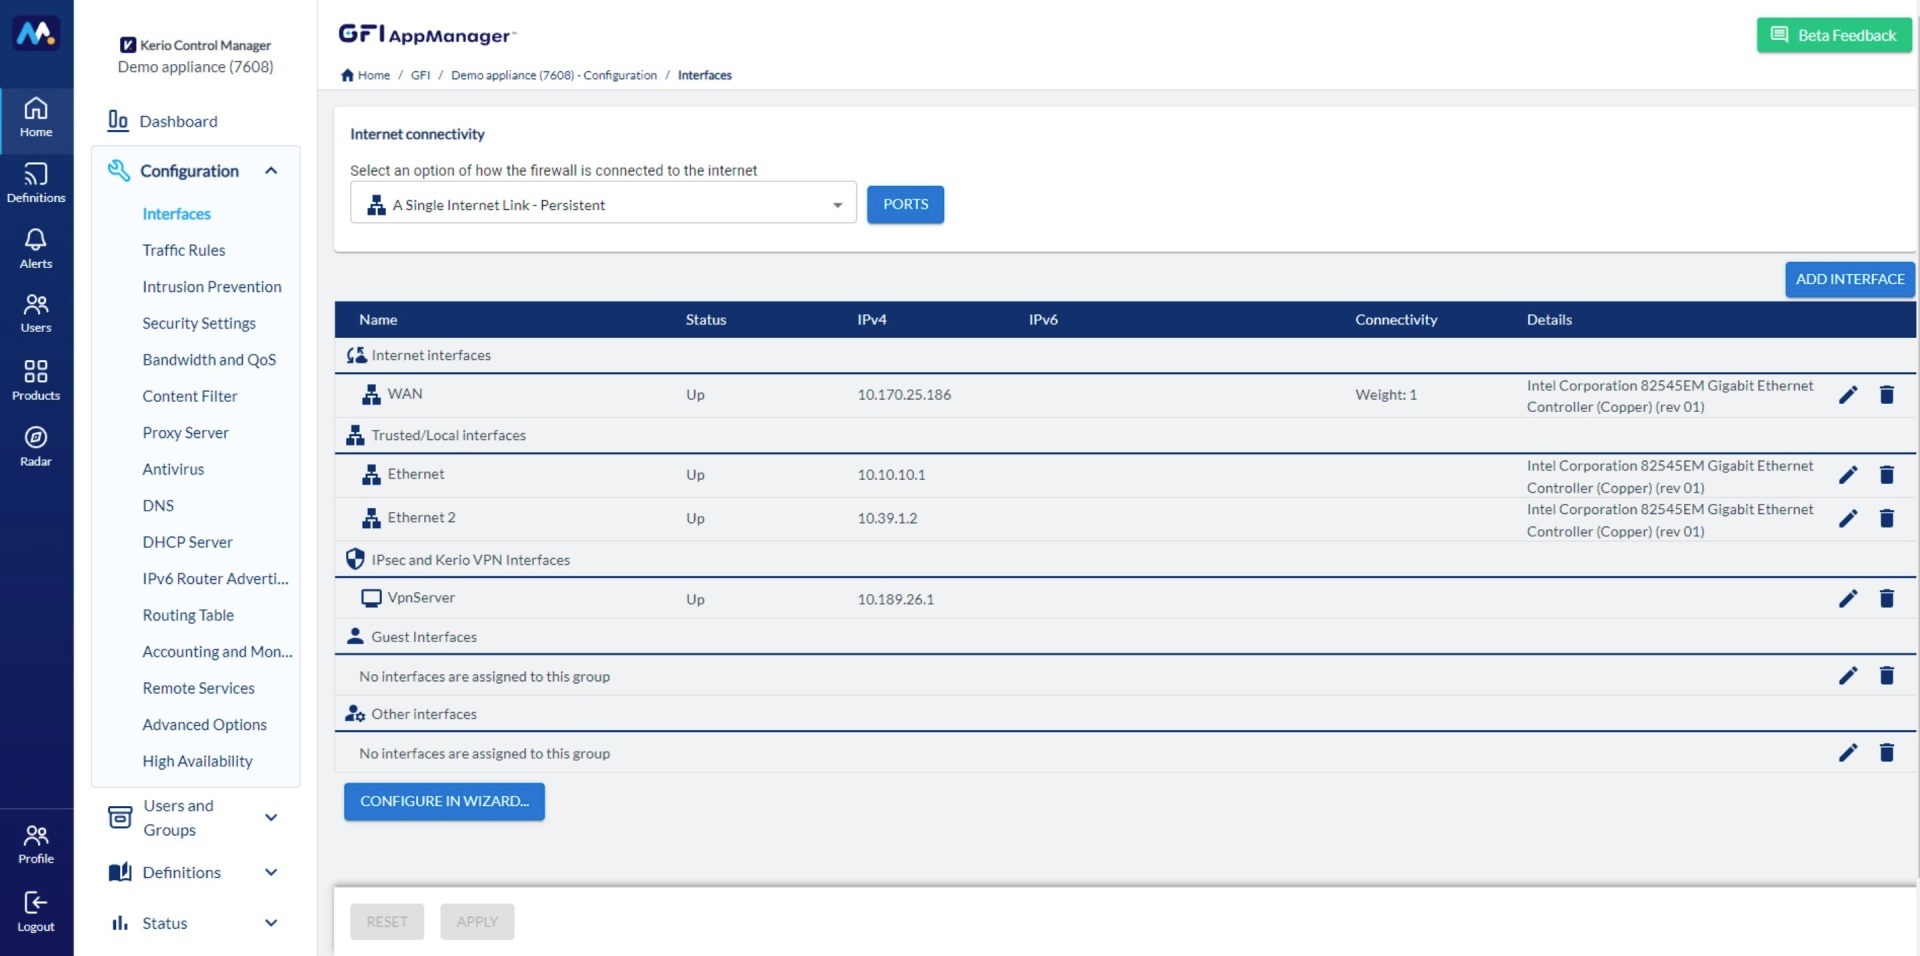Click the Beta Feedback button

pos(1833,35)
